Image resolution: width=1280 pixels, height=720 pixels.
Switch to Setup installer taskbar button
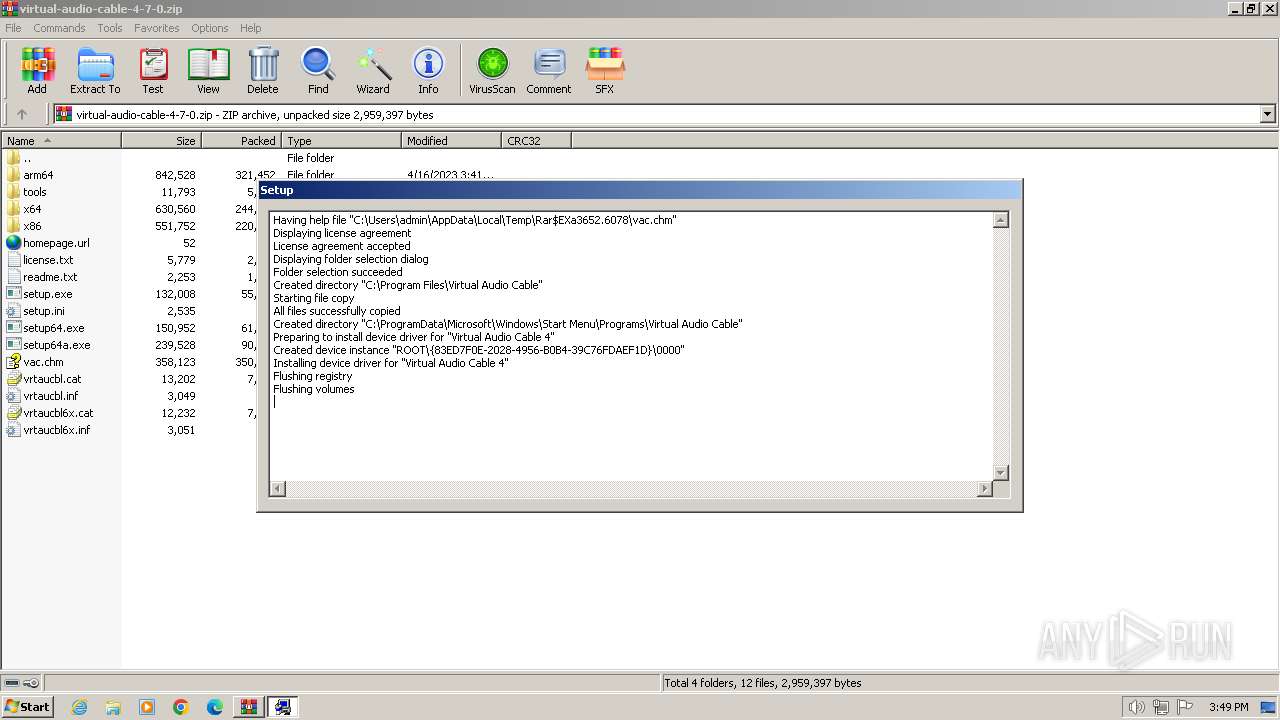283,707
